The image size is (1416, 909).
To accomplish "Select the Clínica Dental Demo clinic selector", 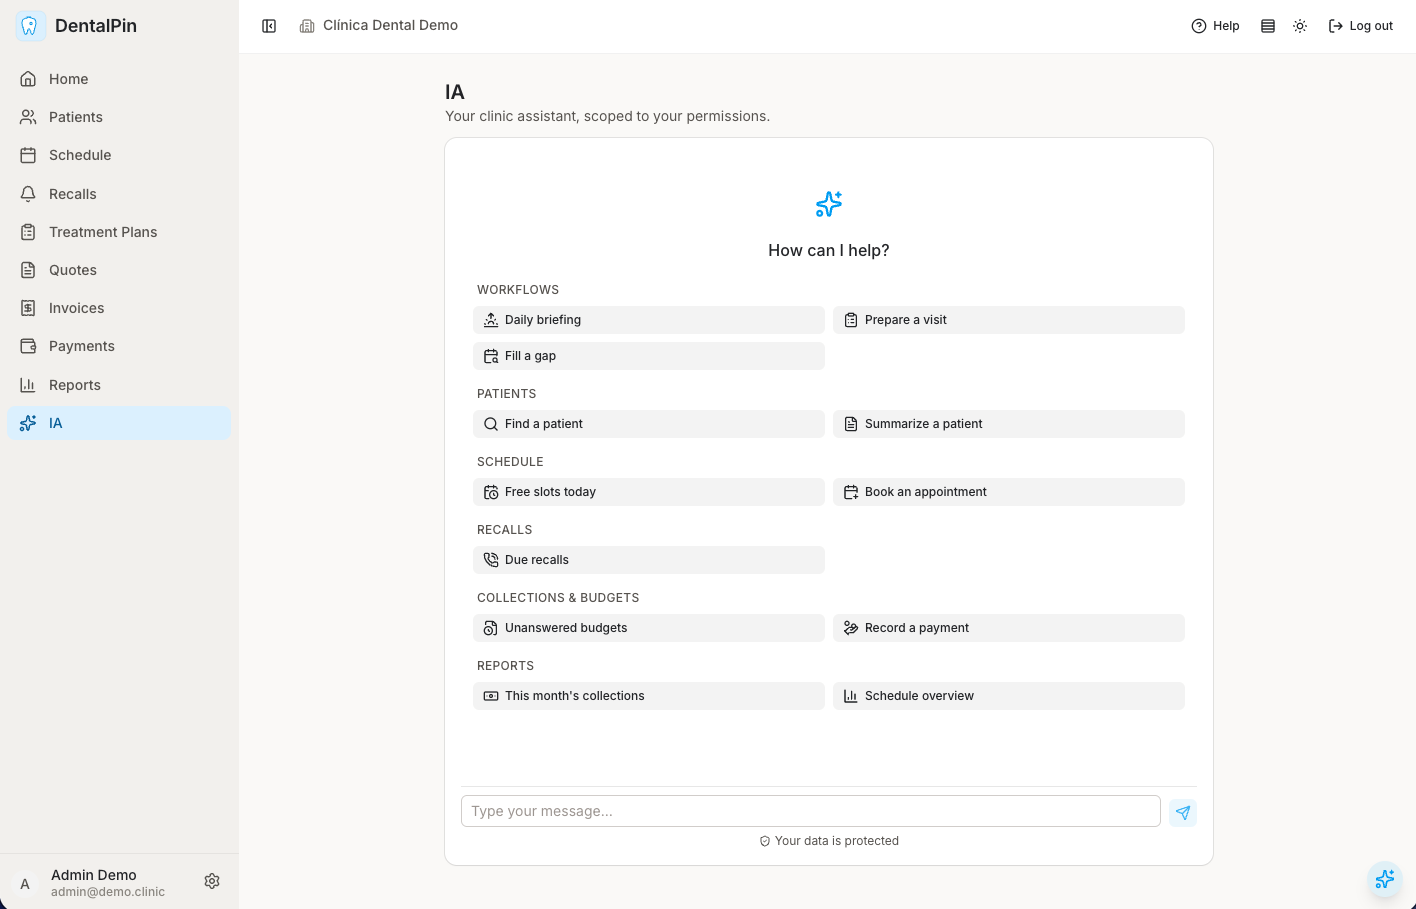I will (379, 26).
